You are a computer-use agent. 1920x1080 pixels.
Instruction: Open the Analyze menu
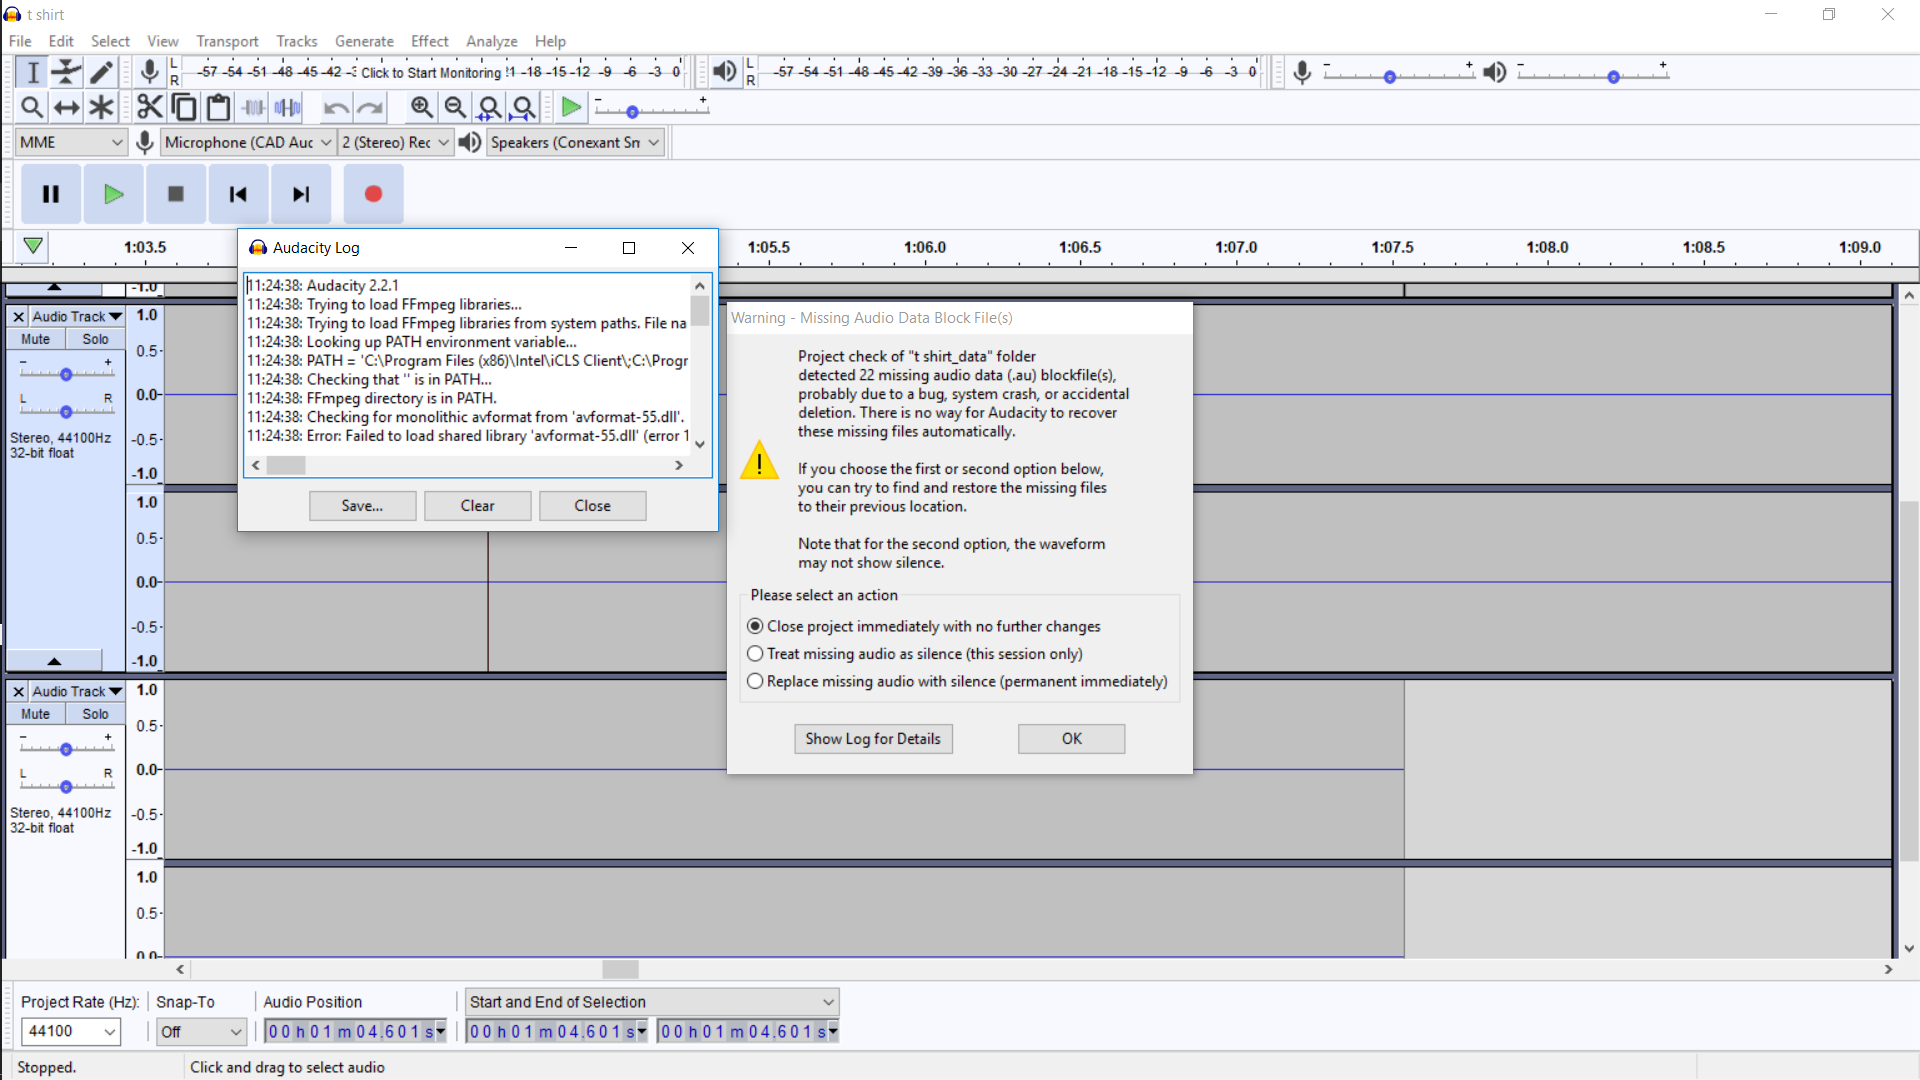point(491,41)
